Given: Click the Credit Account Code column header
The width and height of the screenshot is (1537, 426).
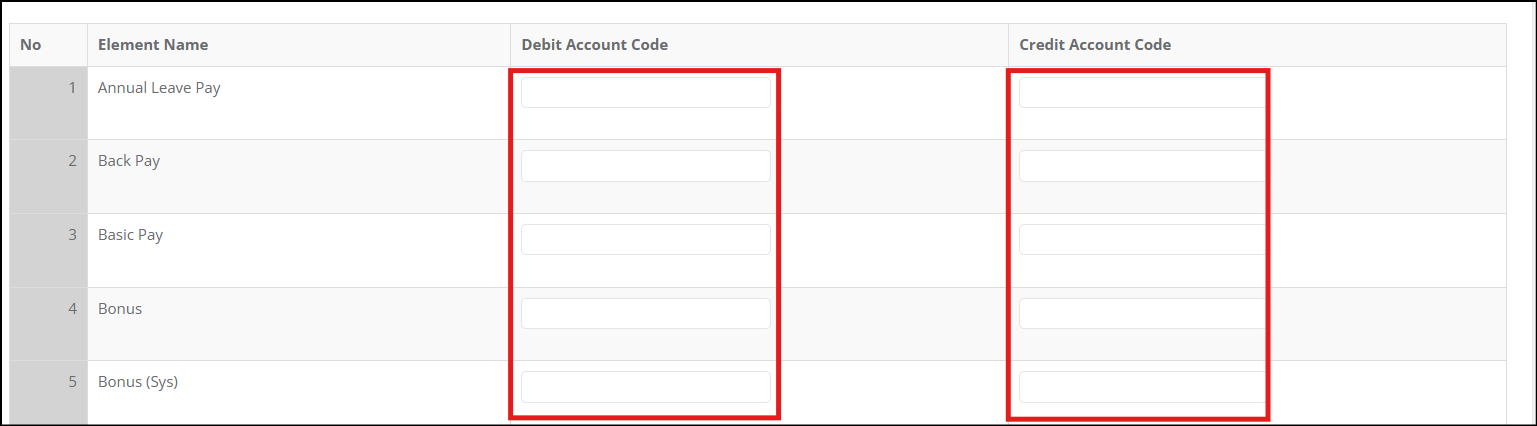Looking at the screenshot, I should tap(1095, 45).
